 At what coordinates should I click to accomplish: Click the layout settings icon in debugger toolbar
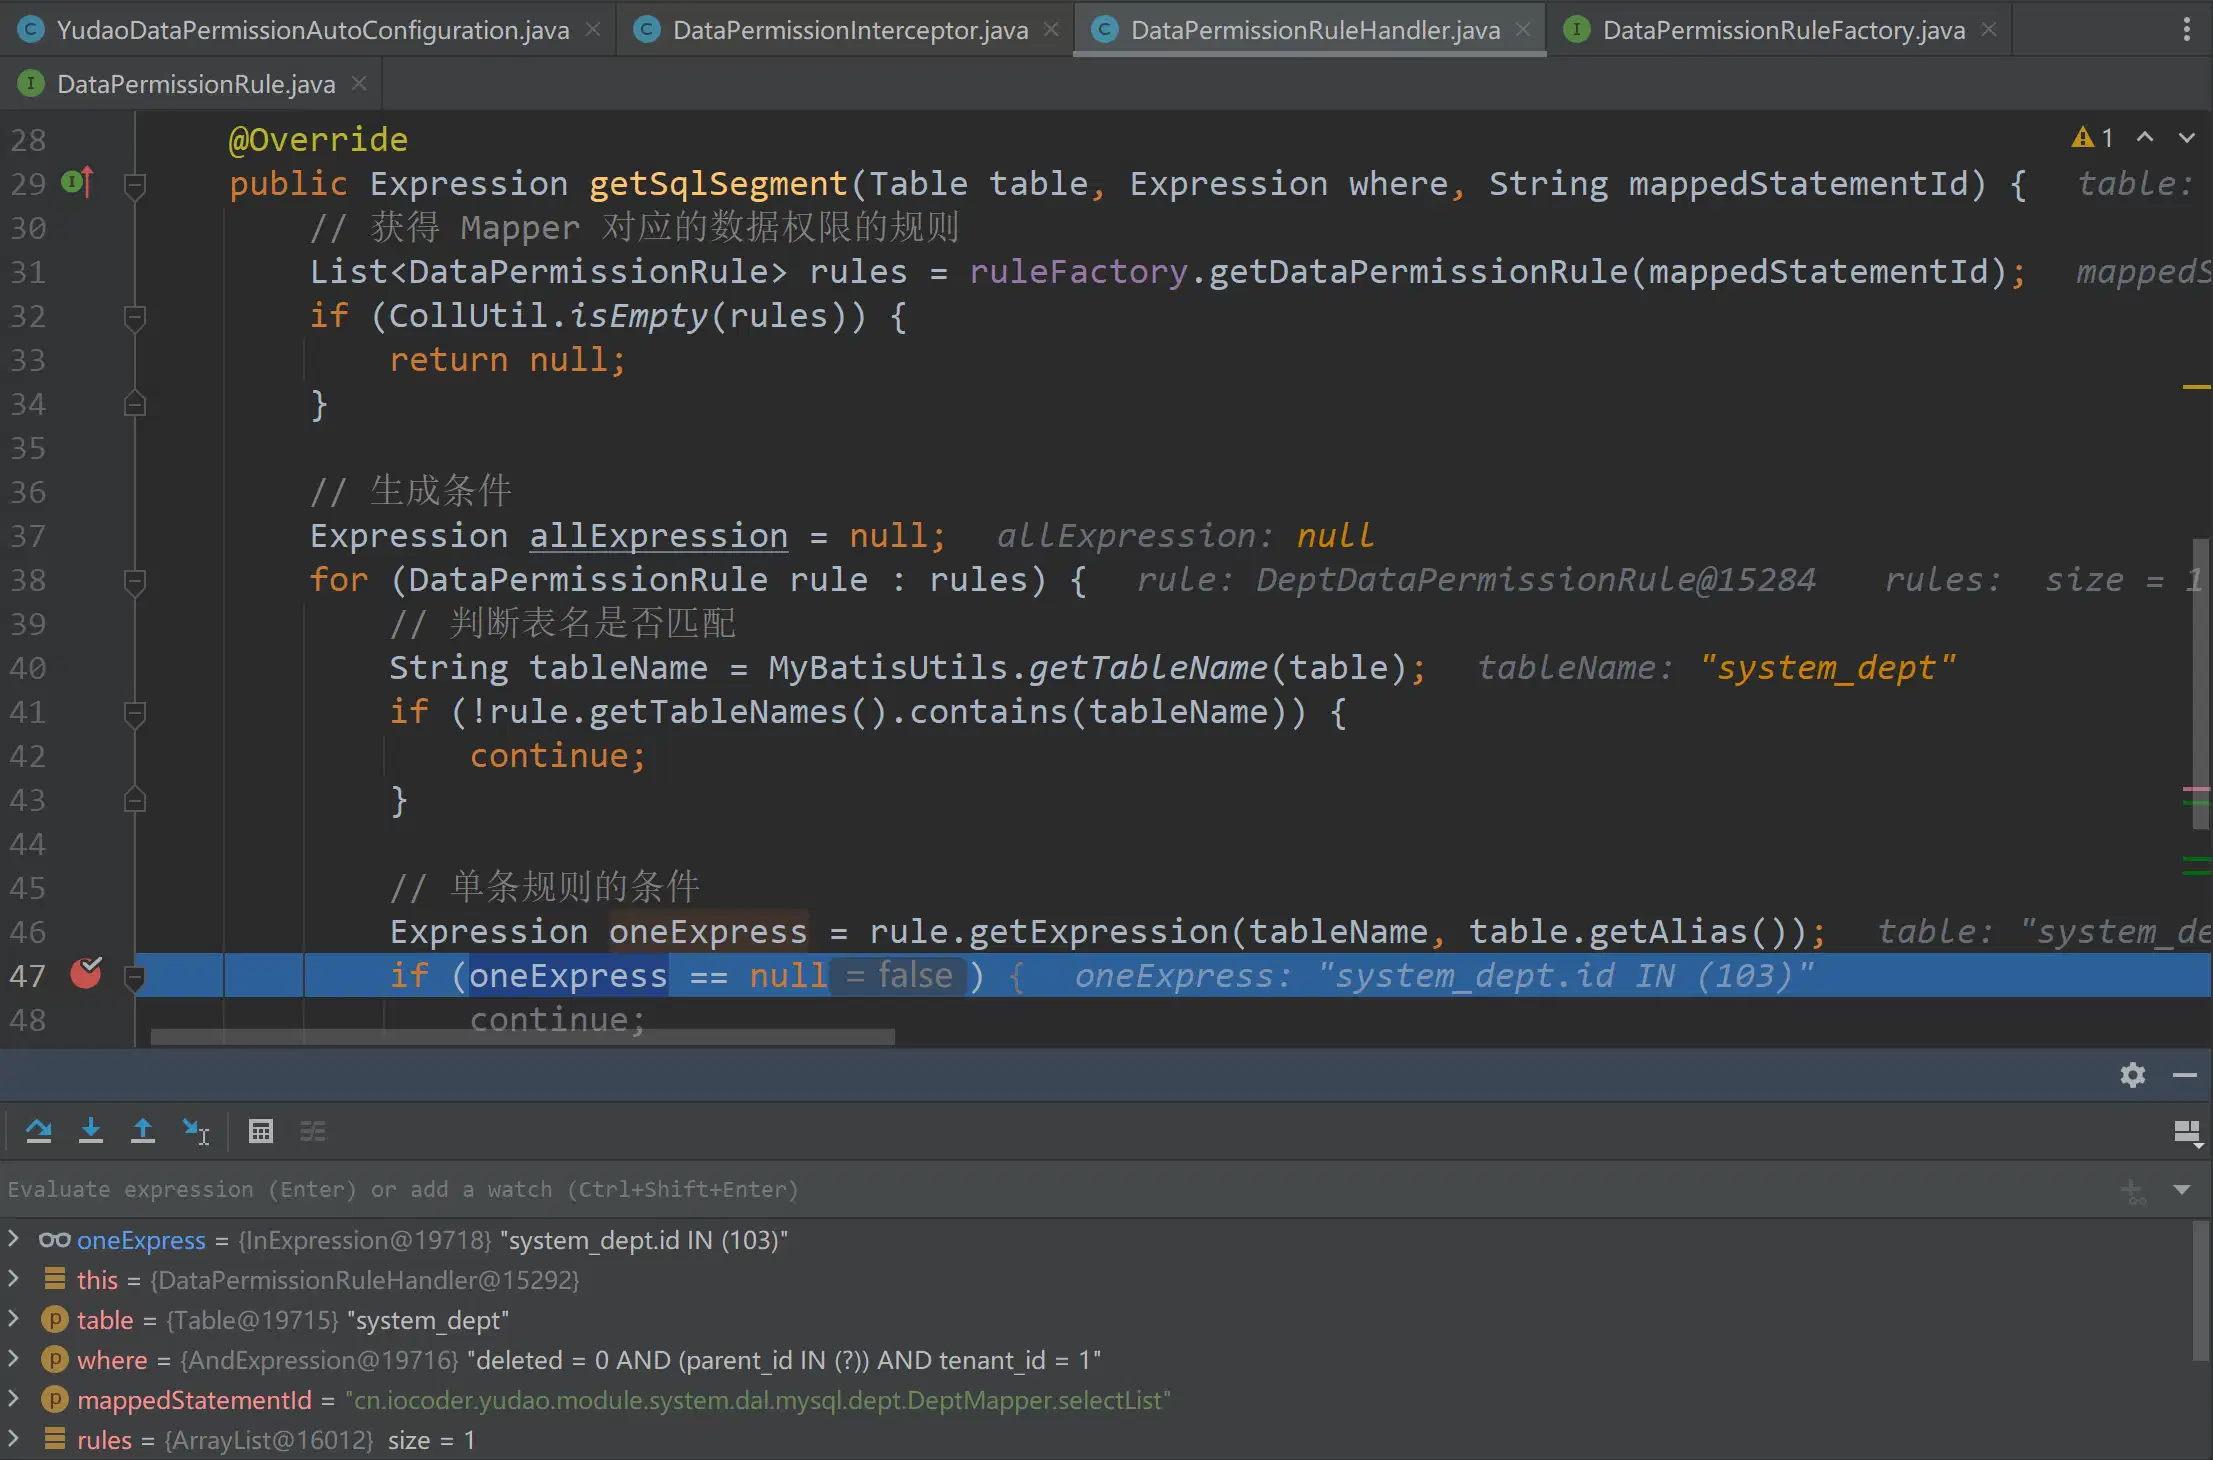pos(2188,1133)
